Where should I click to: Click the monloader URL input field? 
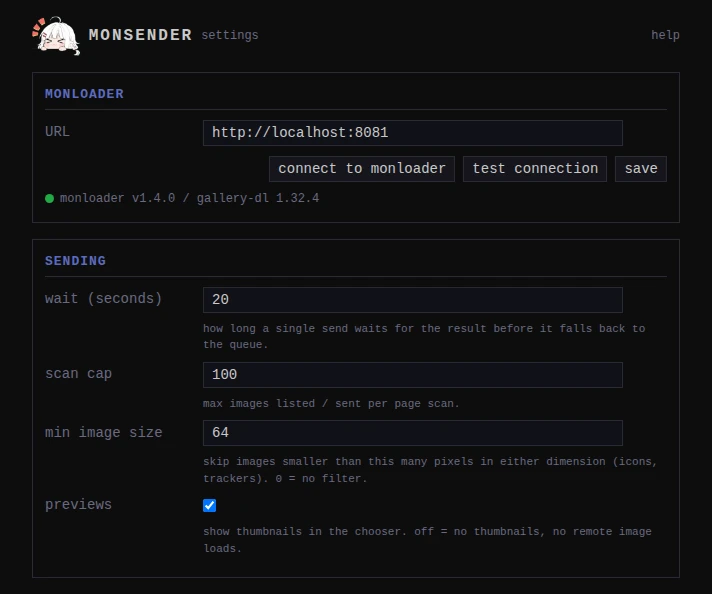pyautogui.click(x=413, y=133)
